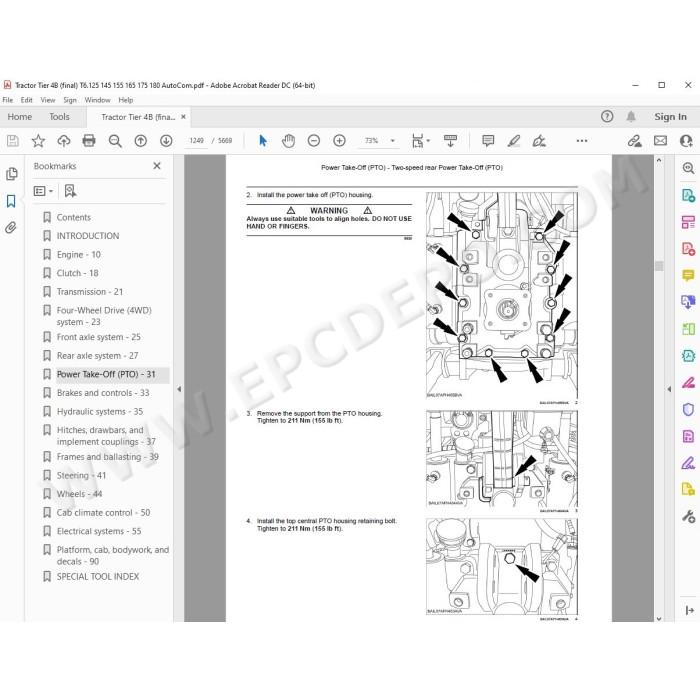Open the page fit options dropdown
This screenshot has height=700, width=700.
click(420, 141)
